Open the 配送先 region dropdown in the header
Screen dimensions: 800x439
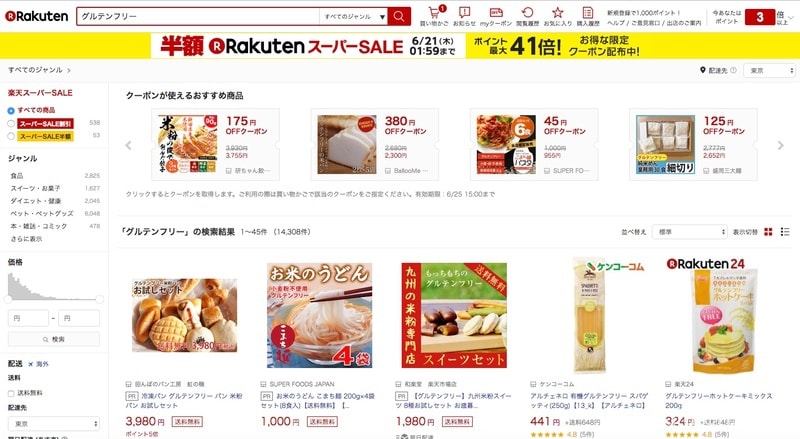[x=769, y=70]
